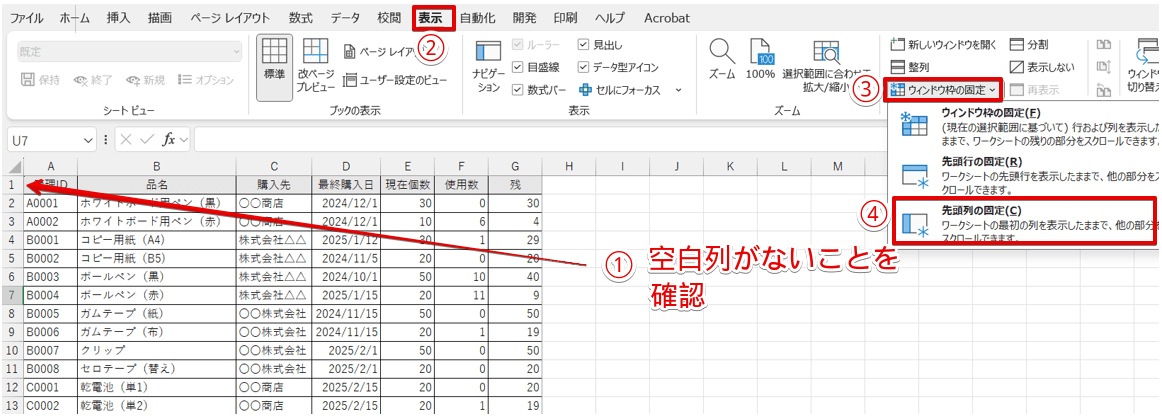Viewport: 1162px width, 416px height.
Task: Open ユーザー設定のビュー custom views
Action: (395, 79)
